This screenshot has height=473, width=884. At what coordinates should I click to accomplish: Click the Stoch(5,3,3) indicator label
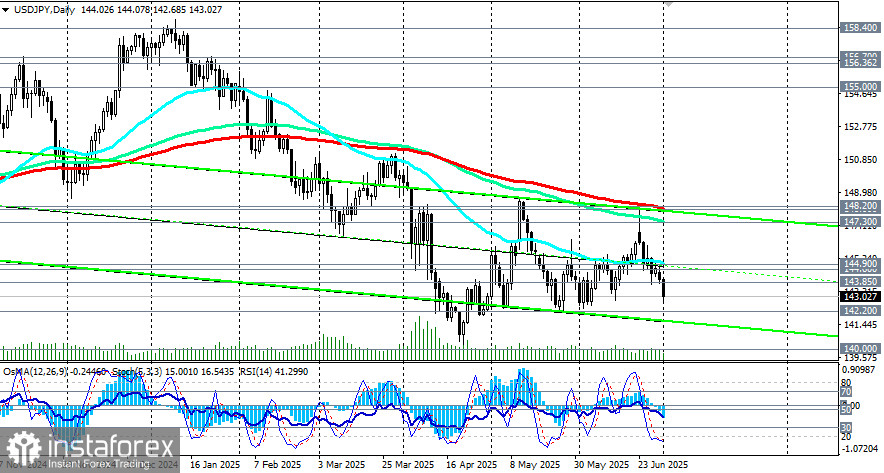tap(139, 372)
